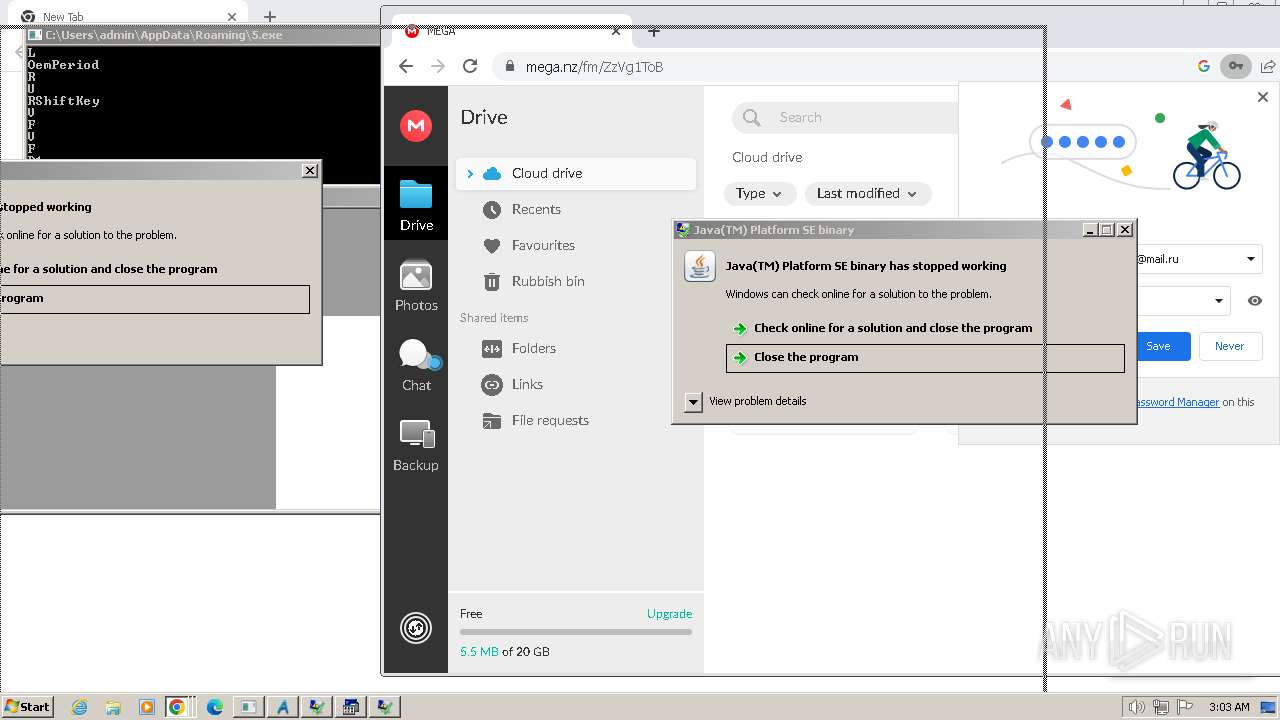
Task: Click the password key icon in address bar
Action: pyautogui.click(x=1236, y=66)
